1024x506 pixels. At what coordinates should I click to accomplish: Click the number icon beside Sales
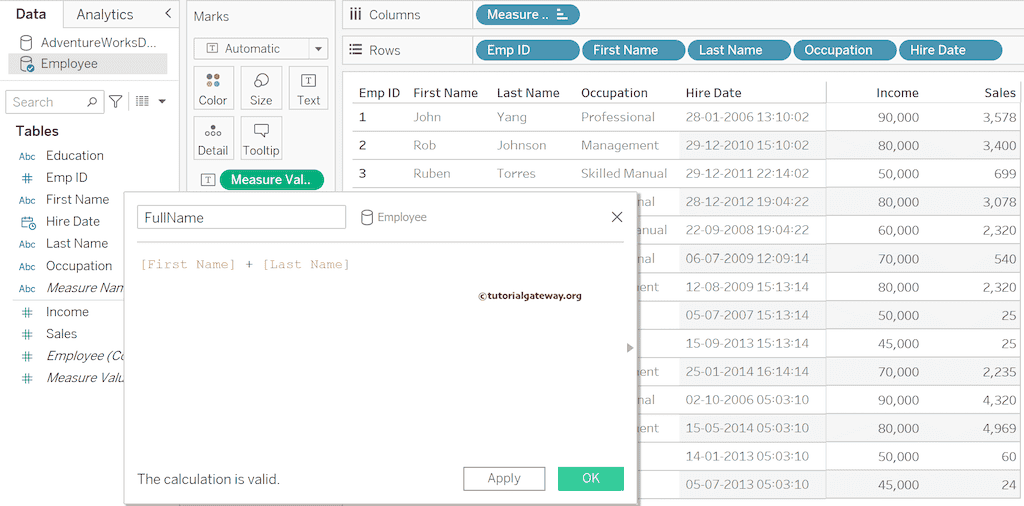pos(27,334)
